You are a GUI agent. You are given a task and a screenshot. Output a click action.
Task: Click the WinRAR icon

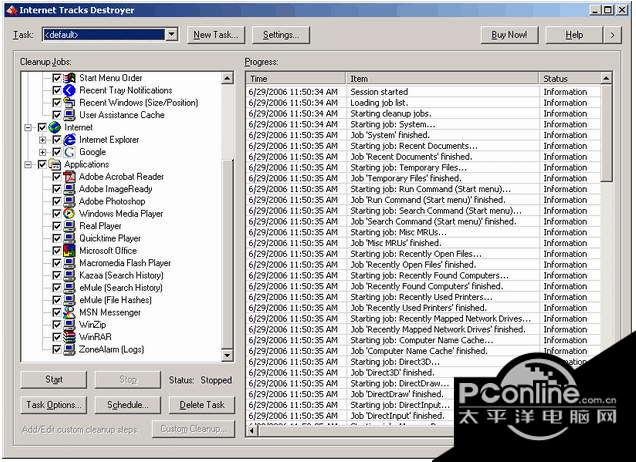70,337
